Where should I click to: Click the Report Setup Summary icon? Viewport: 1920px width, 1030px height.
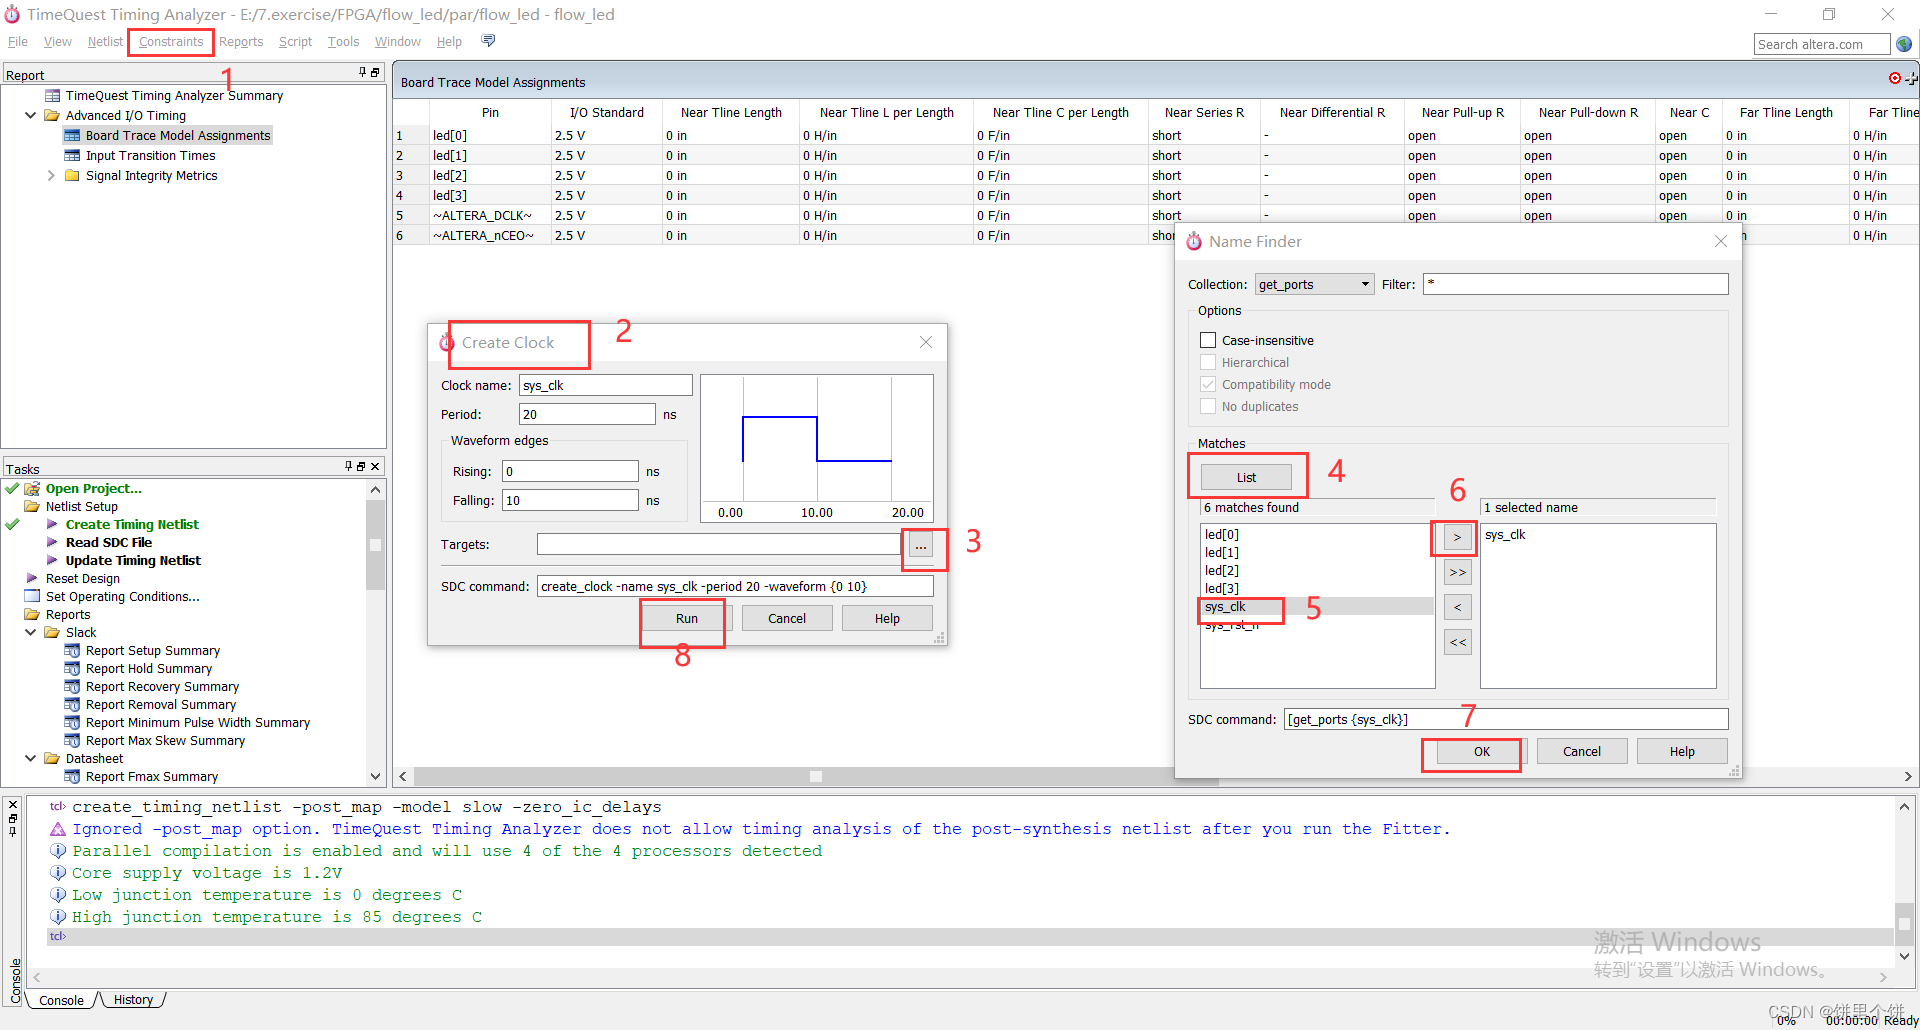point(72,651)
